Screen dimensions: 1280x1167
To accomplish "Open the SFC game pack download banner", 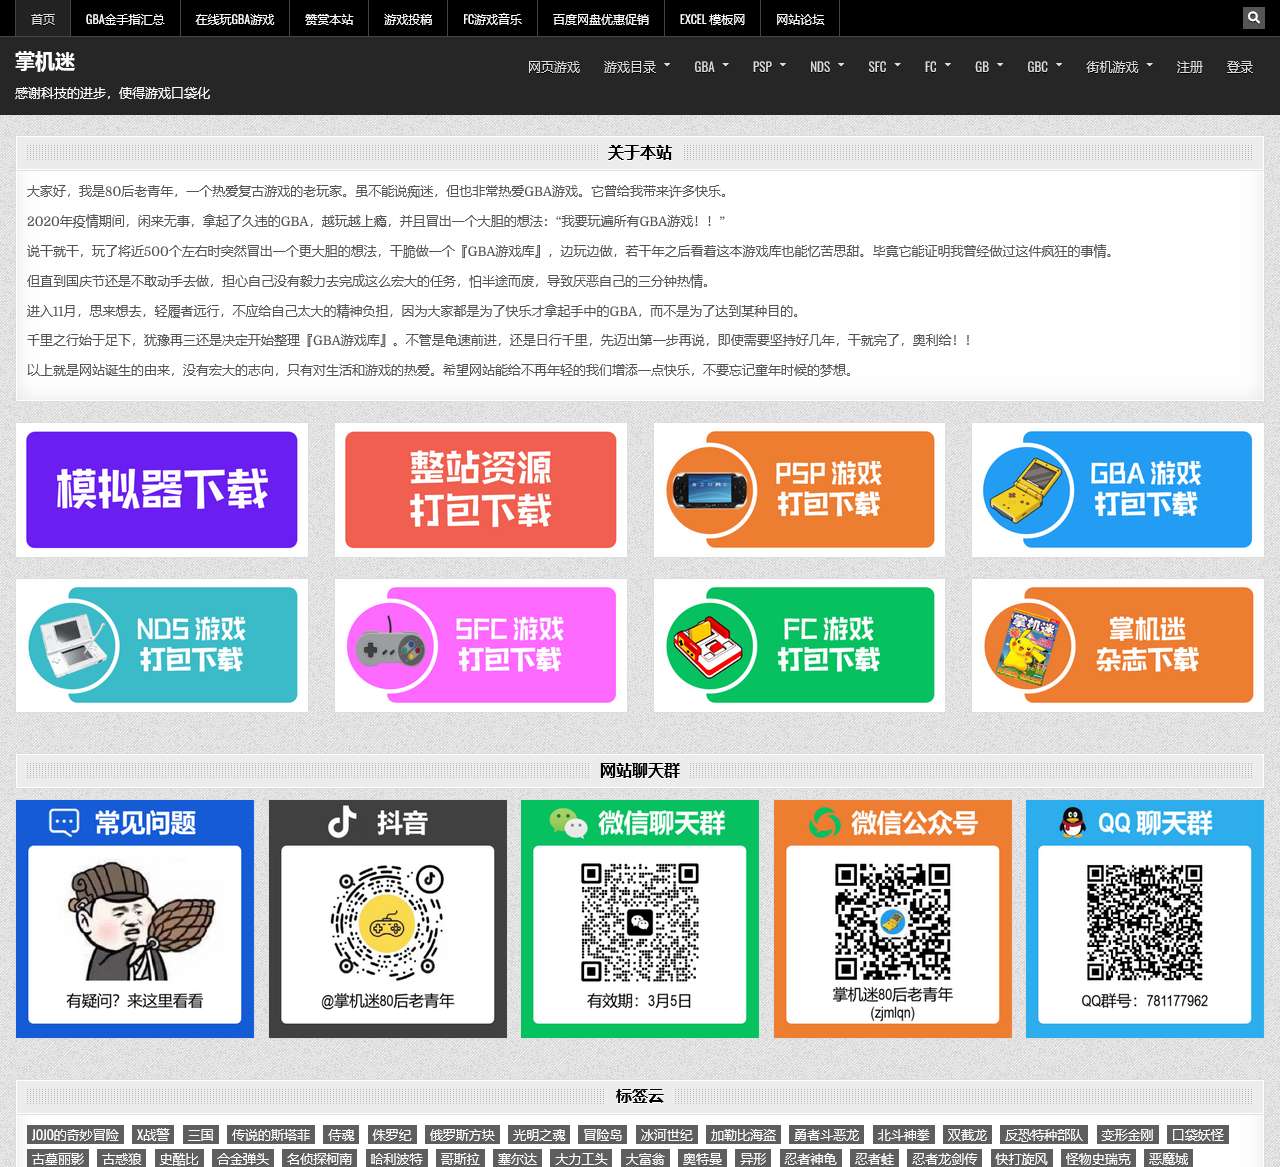I will pos(480,645).
